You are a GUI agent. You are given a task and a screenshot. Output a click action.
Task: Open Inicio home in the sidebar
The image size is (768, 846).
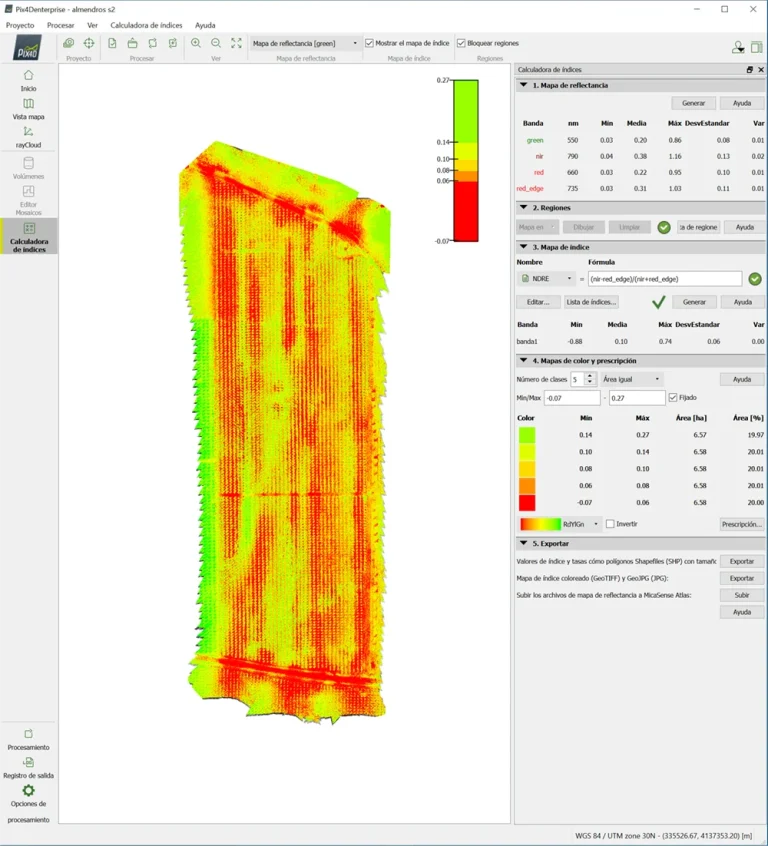click(x=29, y=80)
